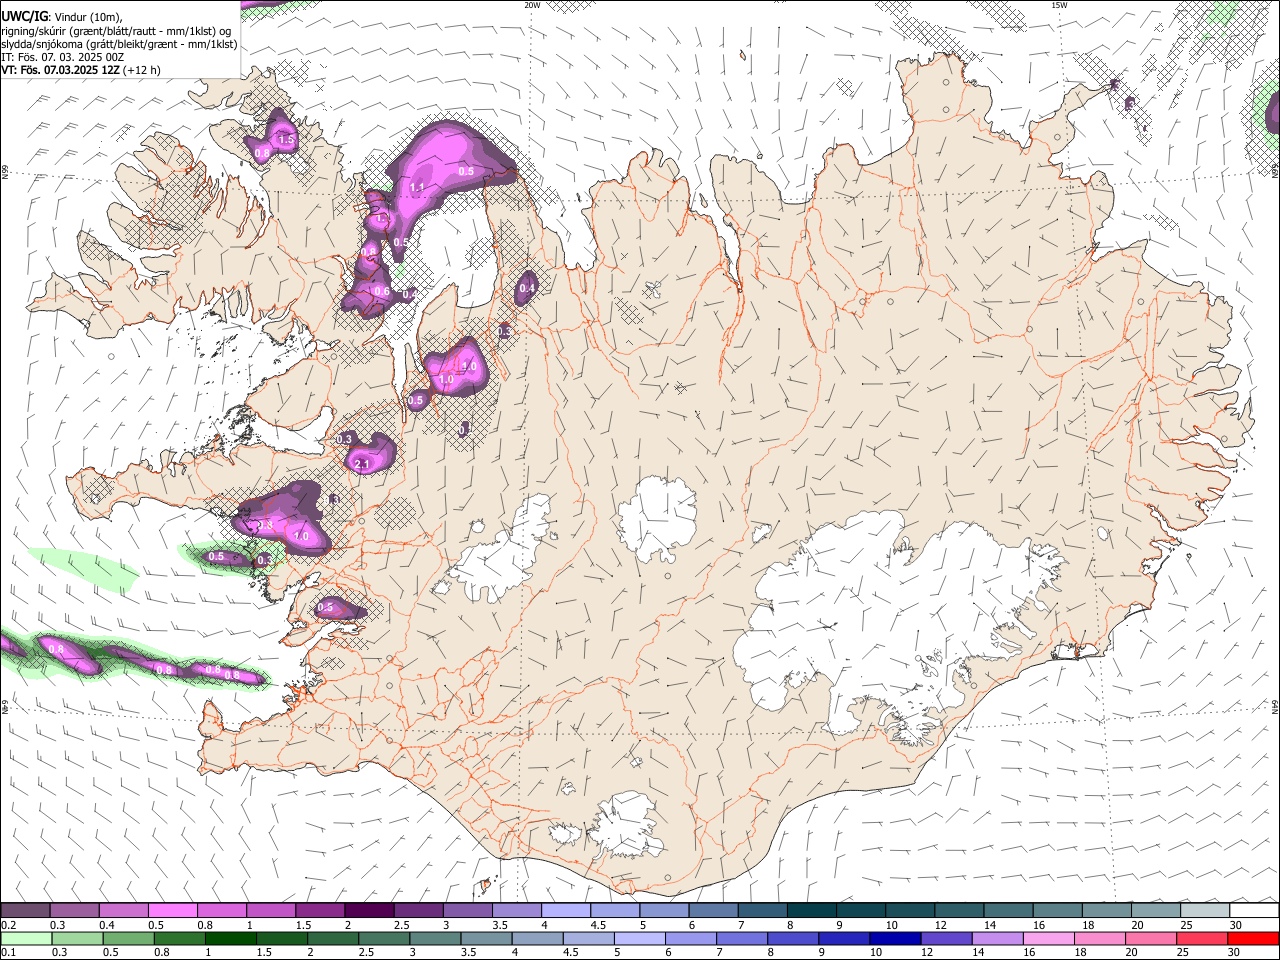1280x960 pixels.
Task: Click the 20W longitude label
Action: (532, 5)
